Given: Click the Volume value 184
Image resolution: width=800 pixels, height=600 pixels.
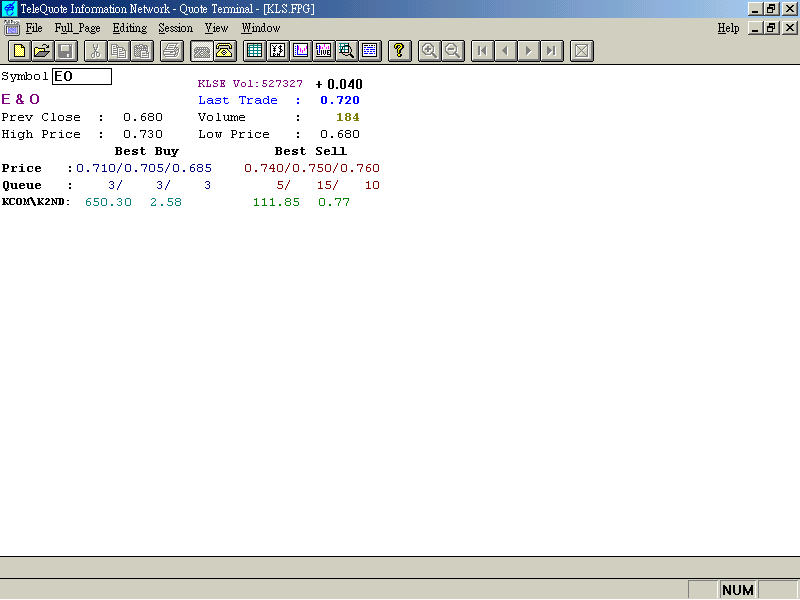Looking at the screenshot, I should pyautogui.click(x=347, y=117).
